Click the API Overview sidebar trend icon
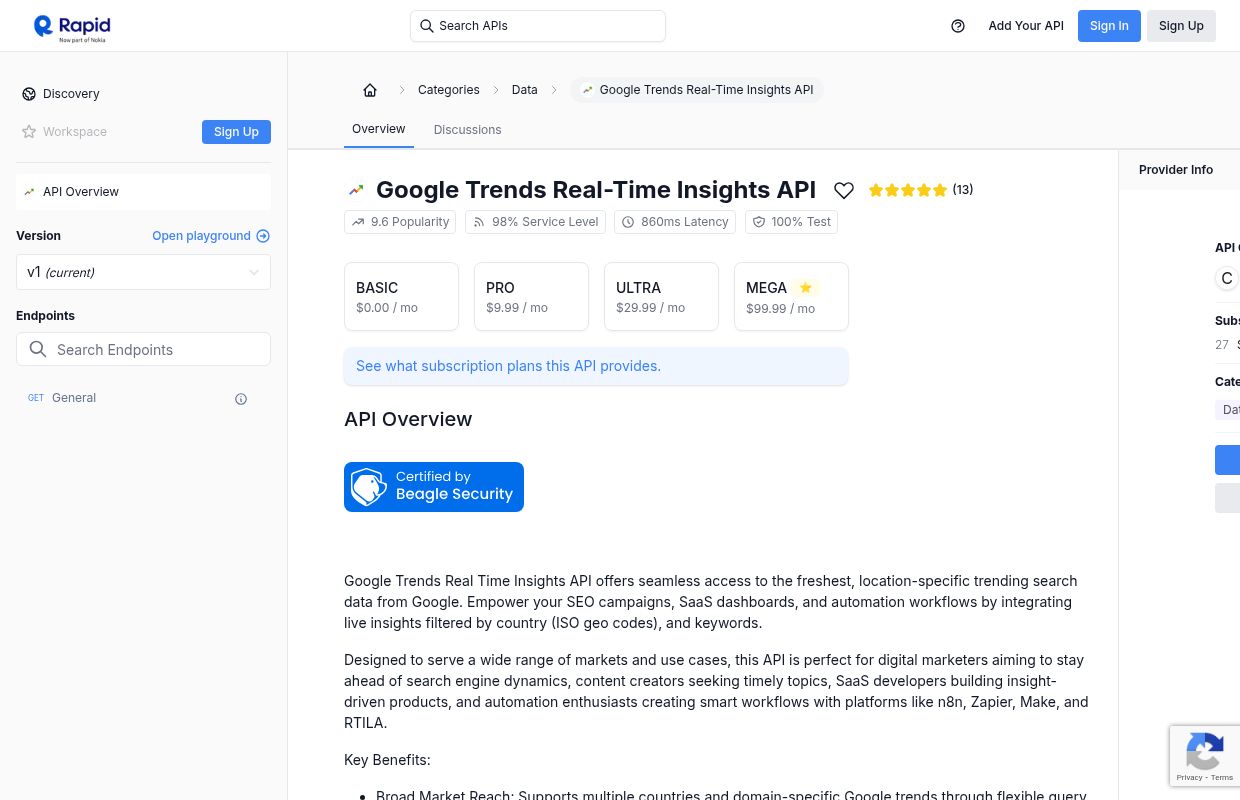Image resolution: width=1240 pixels, height=800 pixels. [29, 192]
